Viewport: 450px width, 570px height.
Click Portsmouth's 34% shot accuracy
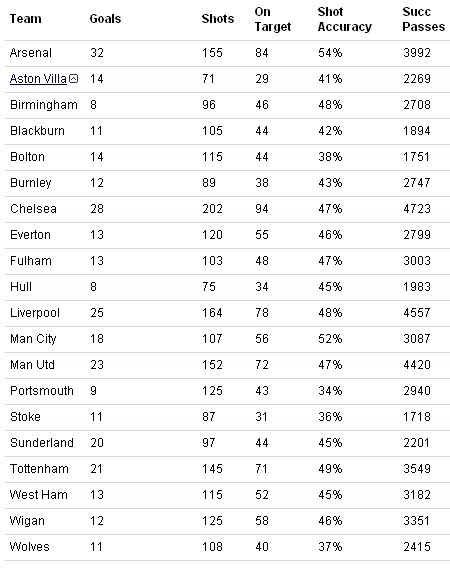click(330, 391)
